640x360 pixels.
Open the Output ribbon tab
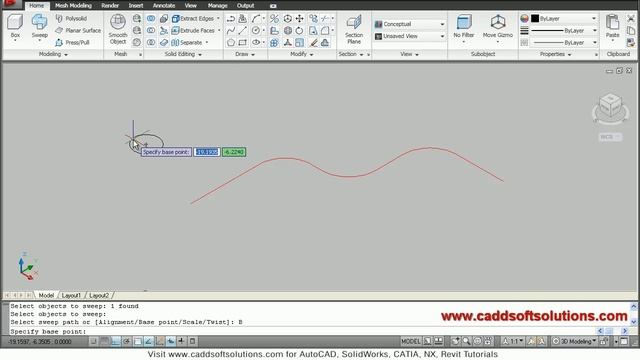245,6
